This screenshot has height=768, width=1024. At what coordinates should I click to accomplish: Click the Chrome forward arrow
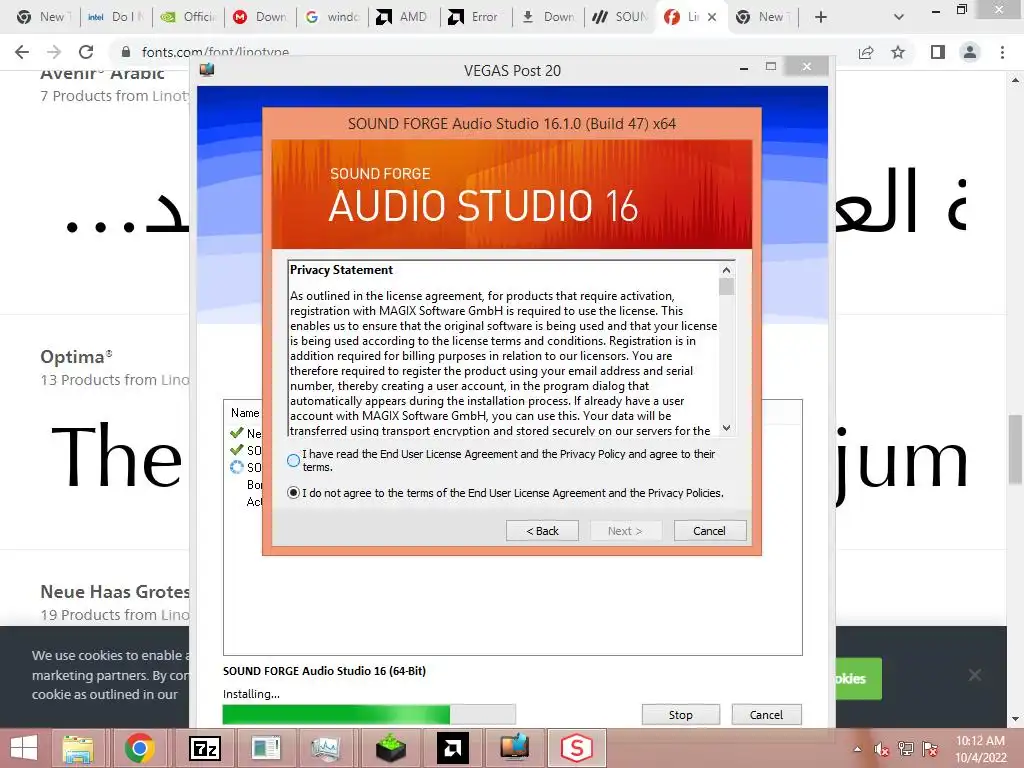click(54, 52)
